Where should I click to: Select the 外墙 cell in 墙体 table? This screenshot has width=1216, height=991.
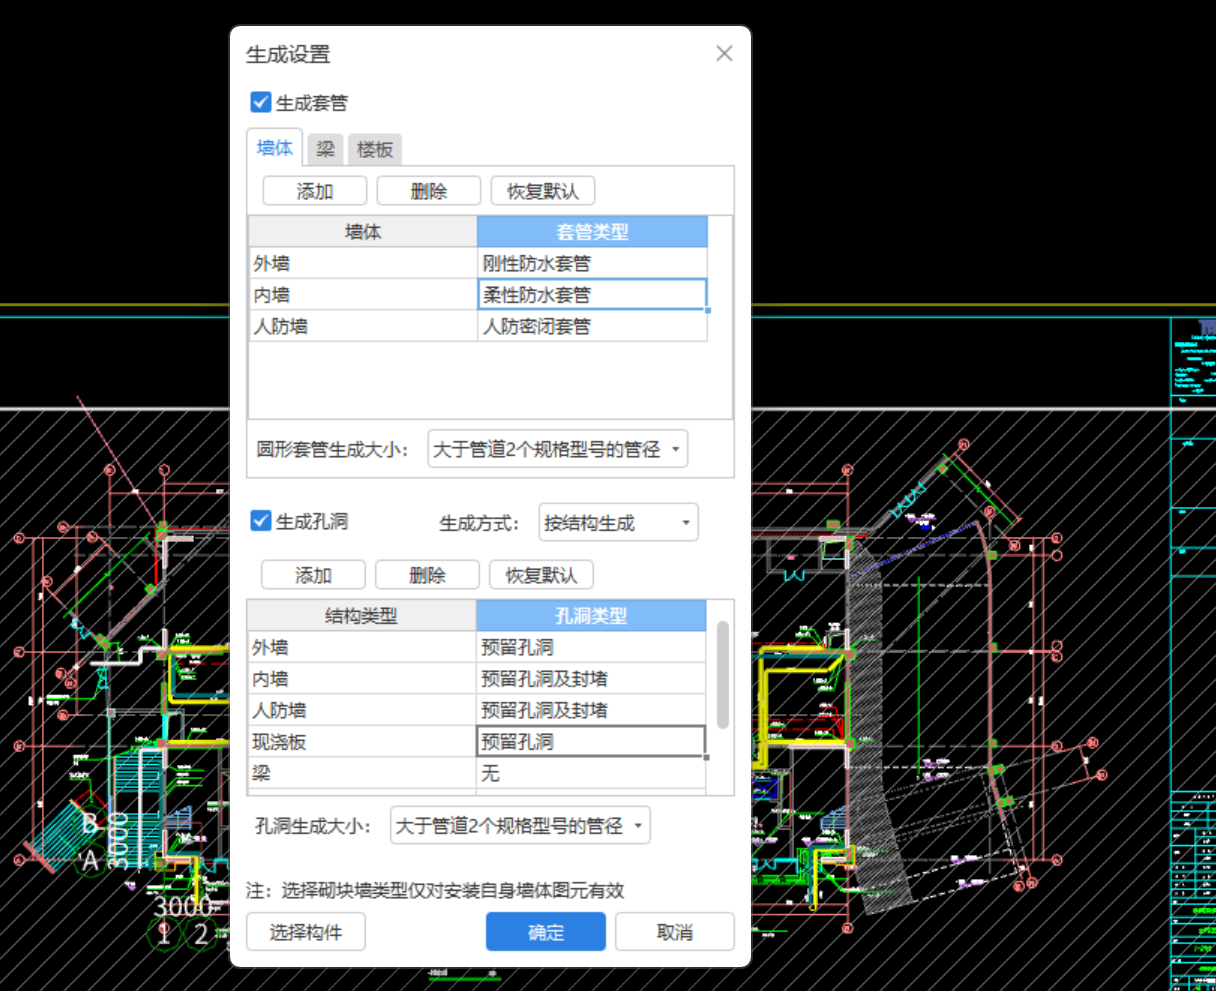(363, 263)
